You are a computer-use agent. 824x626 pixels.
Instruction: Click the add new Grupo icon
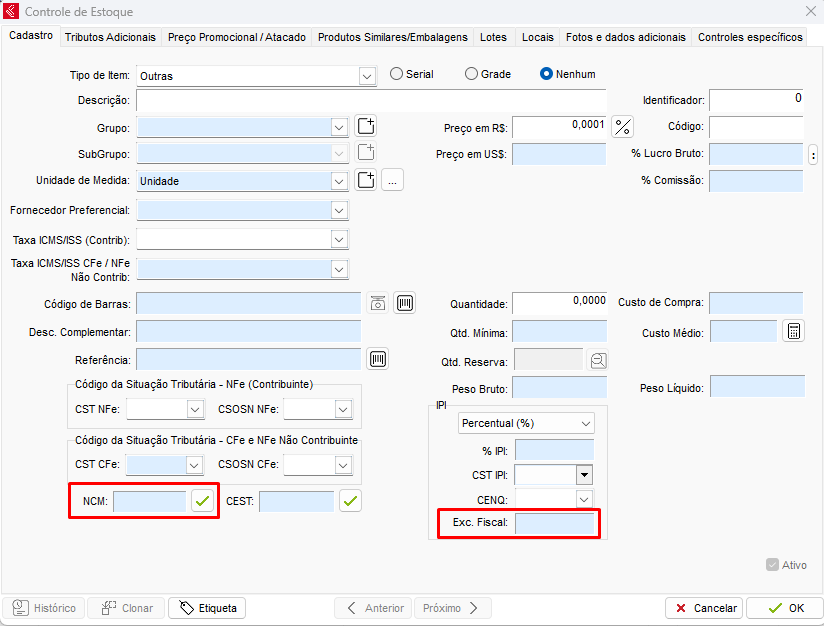tap(366, 126)
